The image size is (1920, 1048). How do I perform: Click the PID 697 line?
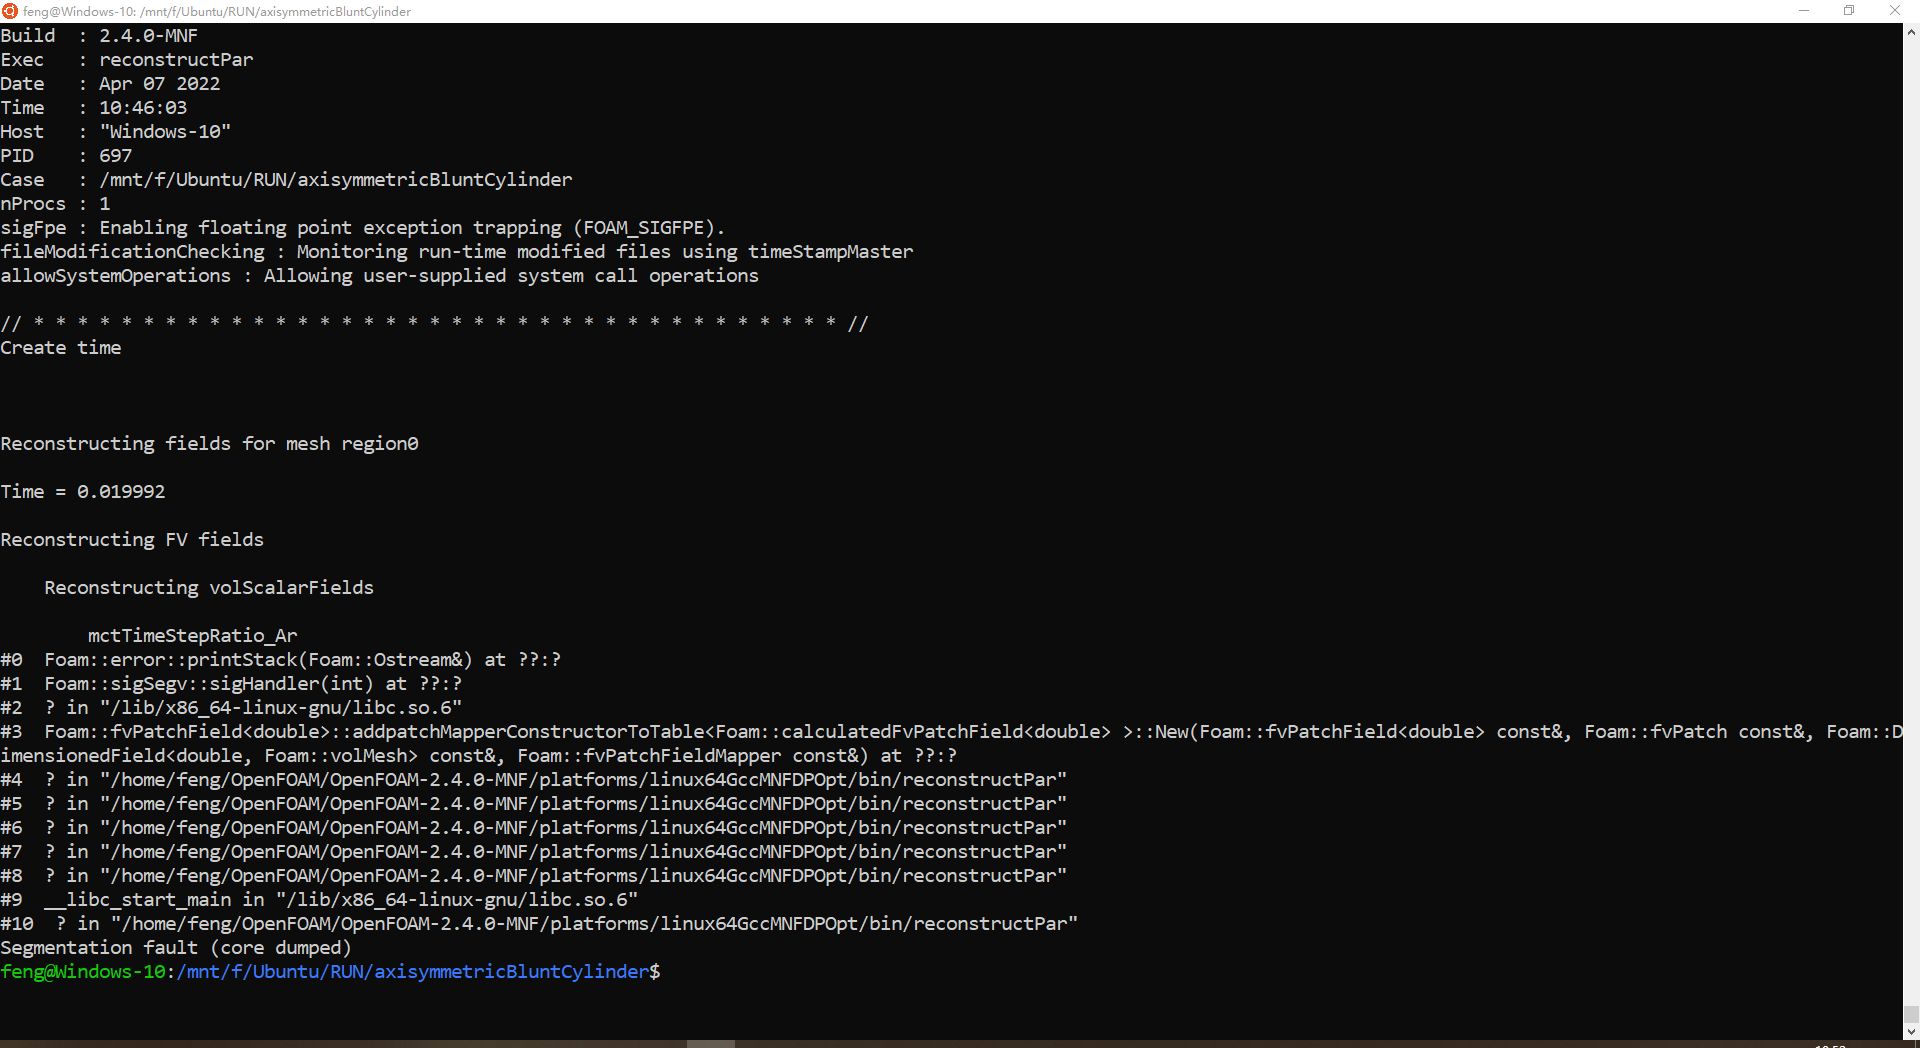pyautogui.click(x=66, y=155)
